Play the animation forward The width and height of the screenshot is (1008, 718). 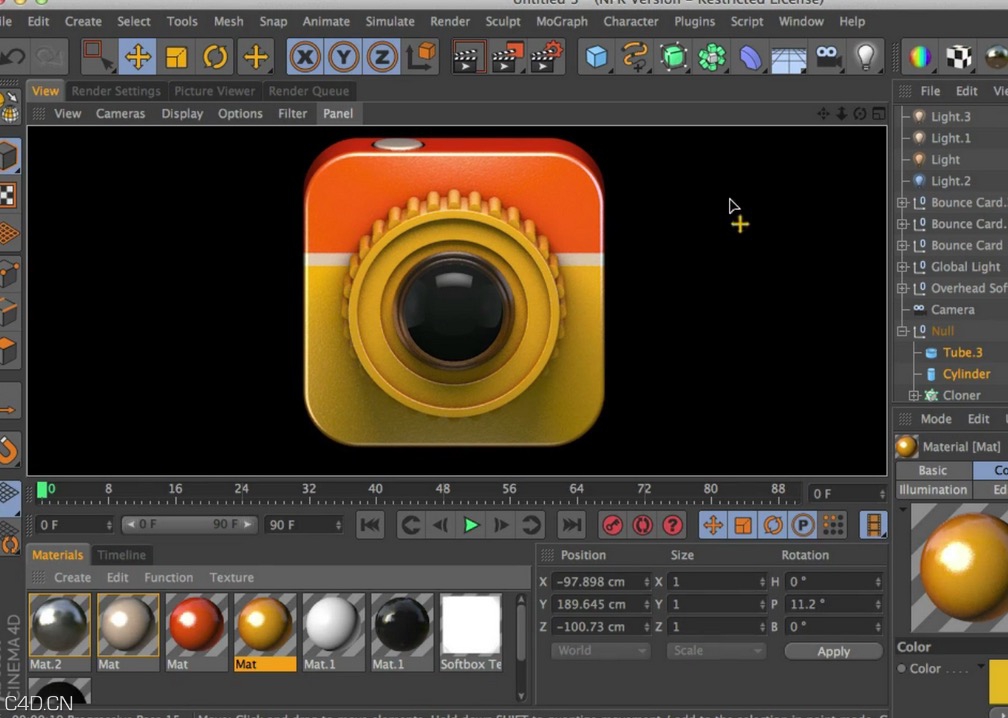pyautogui.click(x=471, y=524)
